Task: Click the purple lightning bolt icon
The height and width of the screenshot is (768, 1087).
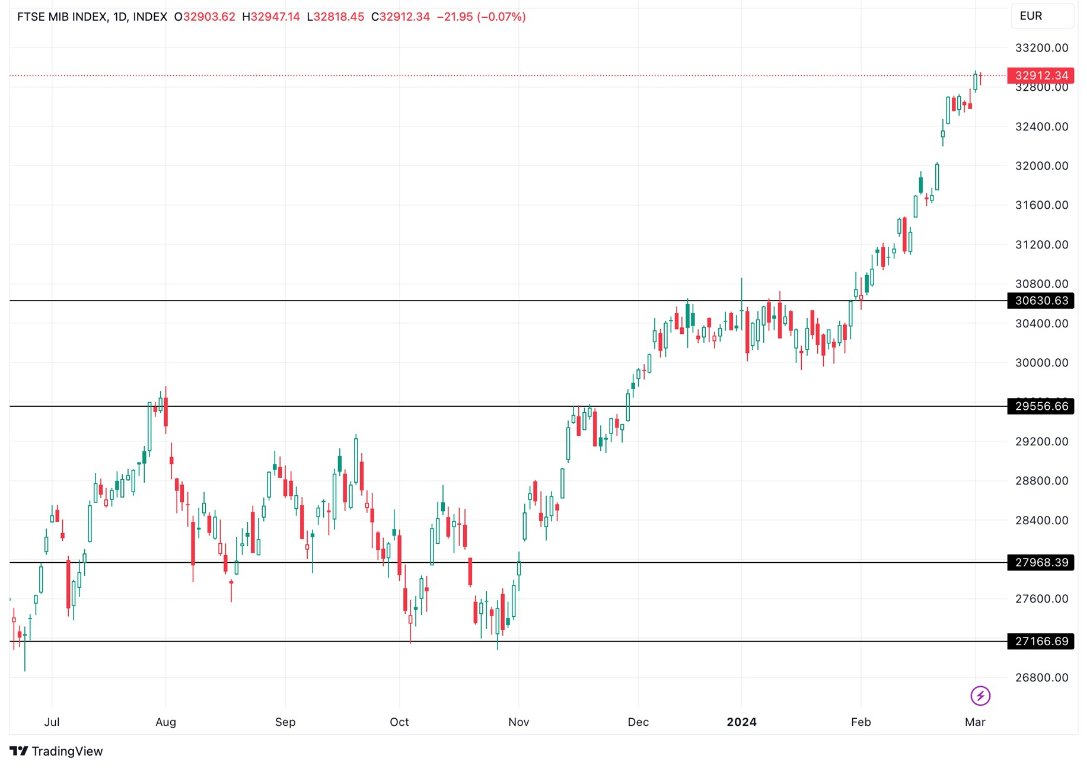Action: point(980,695)
